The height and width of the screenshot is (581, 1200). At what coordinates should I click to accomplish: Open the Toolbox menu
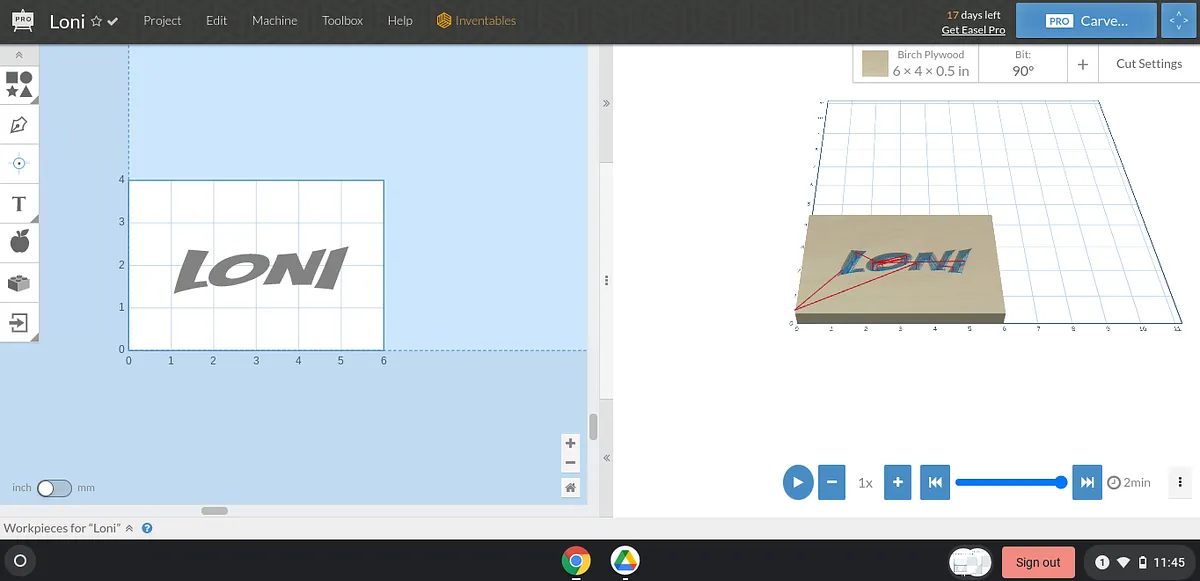342,20
